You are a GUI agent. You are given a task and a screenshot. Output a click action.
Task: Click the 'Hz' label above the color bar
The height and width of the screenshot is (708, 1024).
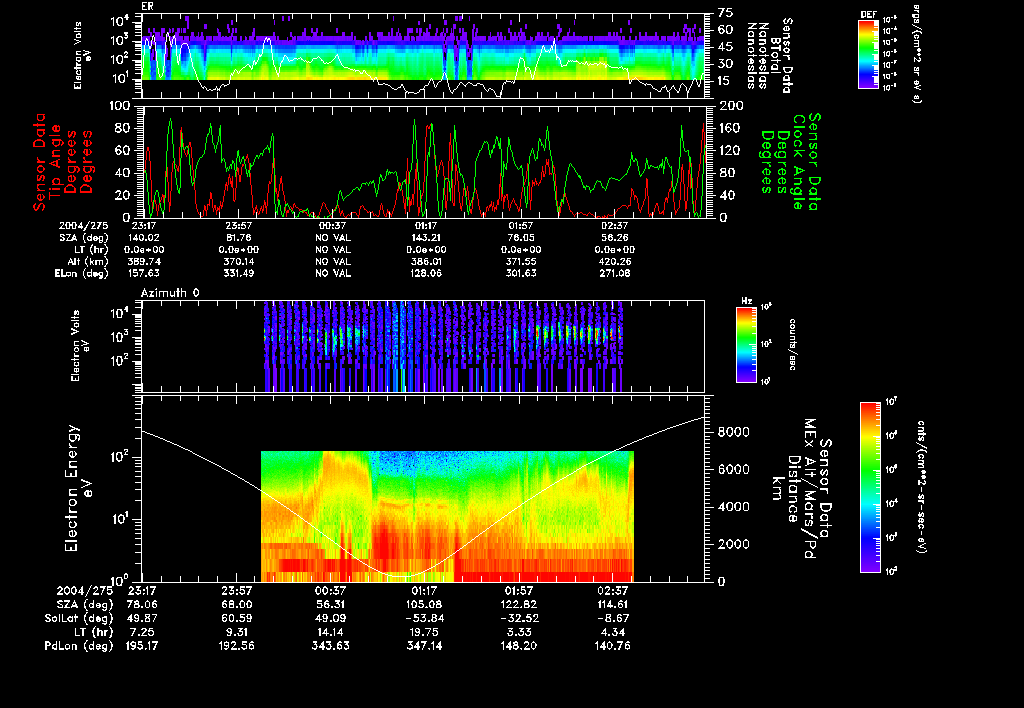click(746, 301)
